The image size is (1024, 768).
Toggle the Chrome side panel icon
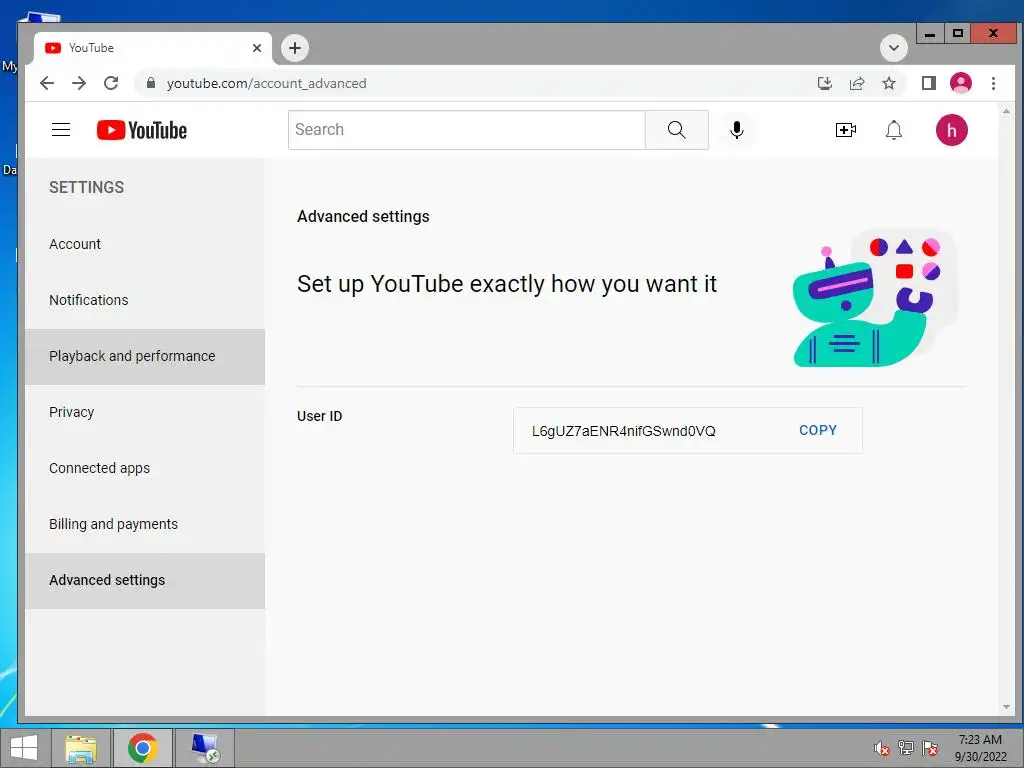click(x=929, y=83)
